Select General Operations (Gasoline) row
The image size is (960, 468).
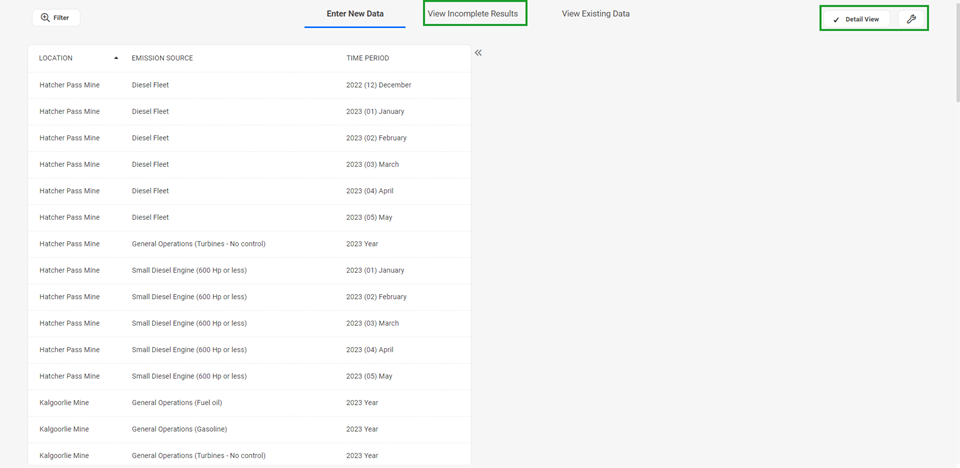coord(249,429)
